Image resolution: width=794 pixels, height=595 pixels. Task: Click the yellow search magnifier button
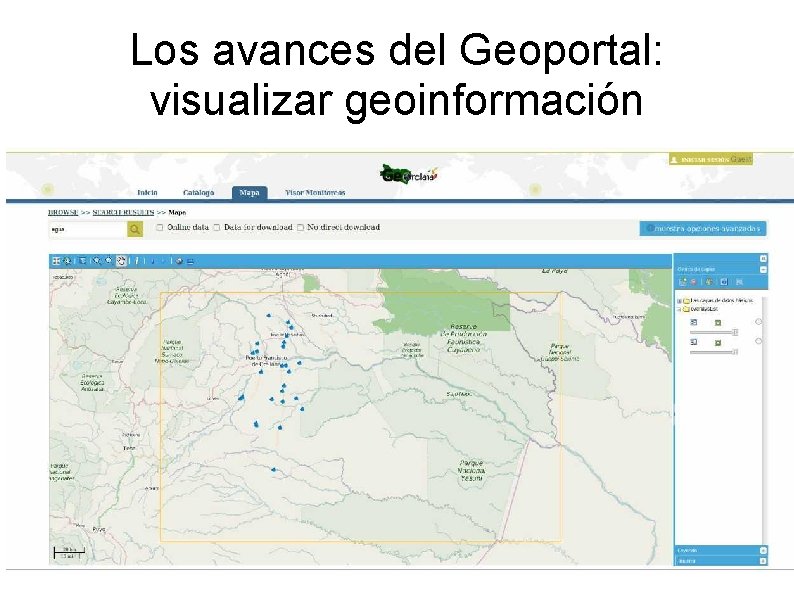pyautogui.click(x=135, y=229)
